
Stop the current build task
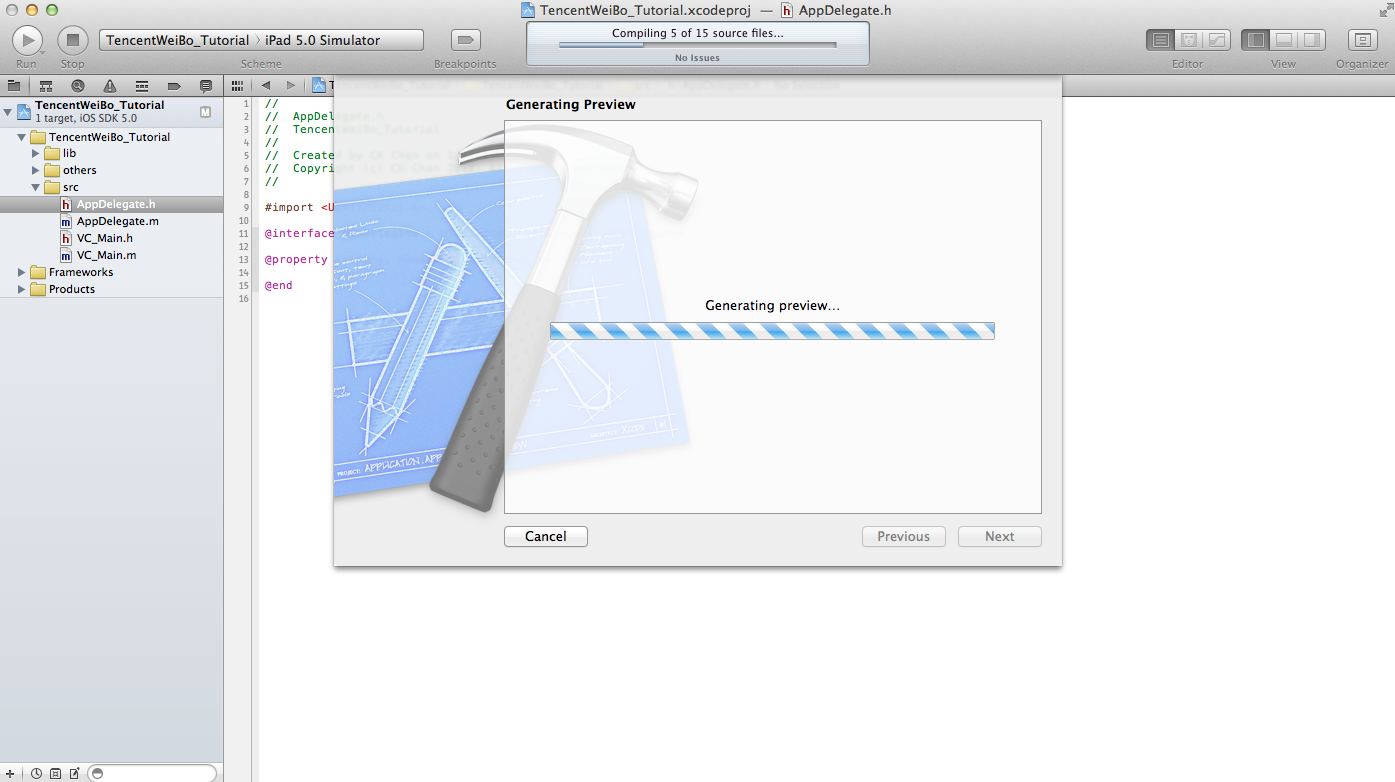[72, 40]
